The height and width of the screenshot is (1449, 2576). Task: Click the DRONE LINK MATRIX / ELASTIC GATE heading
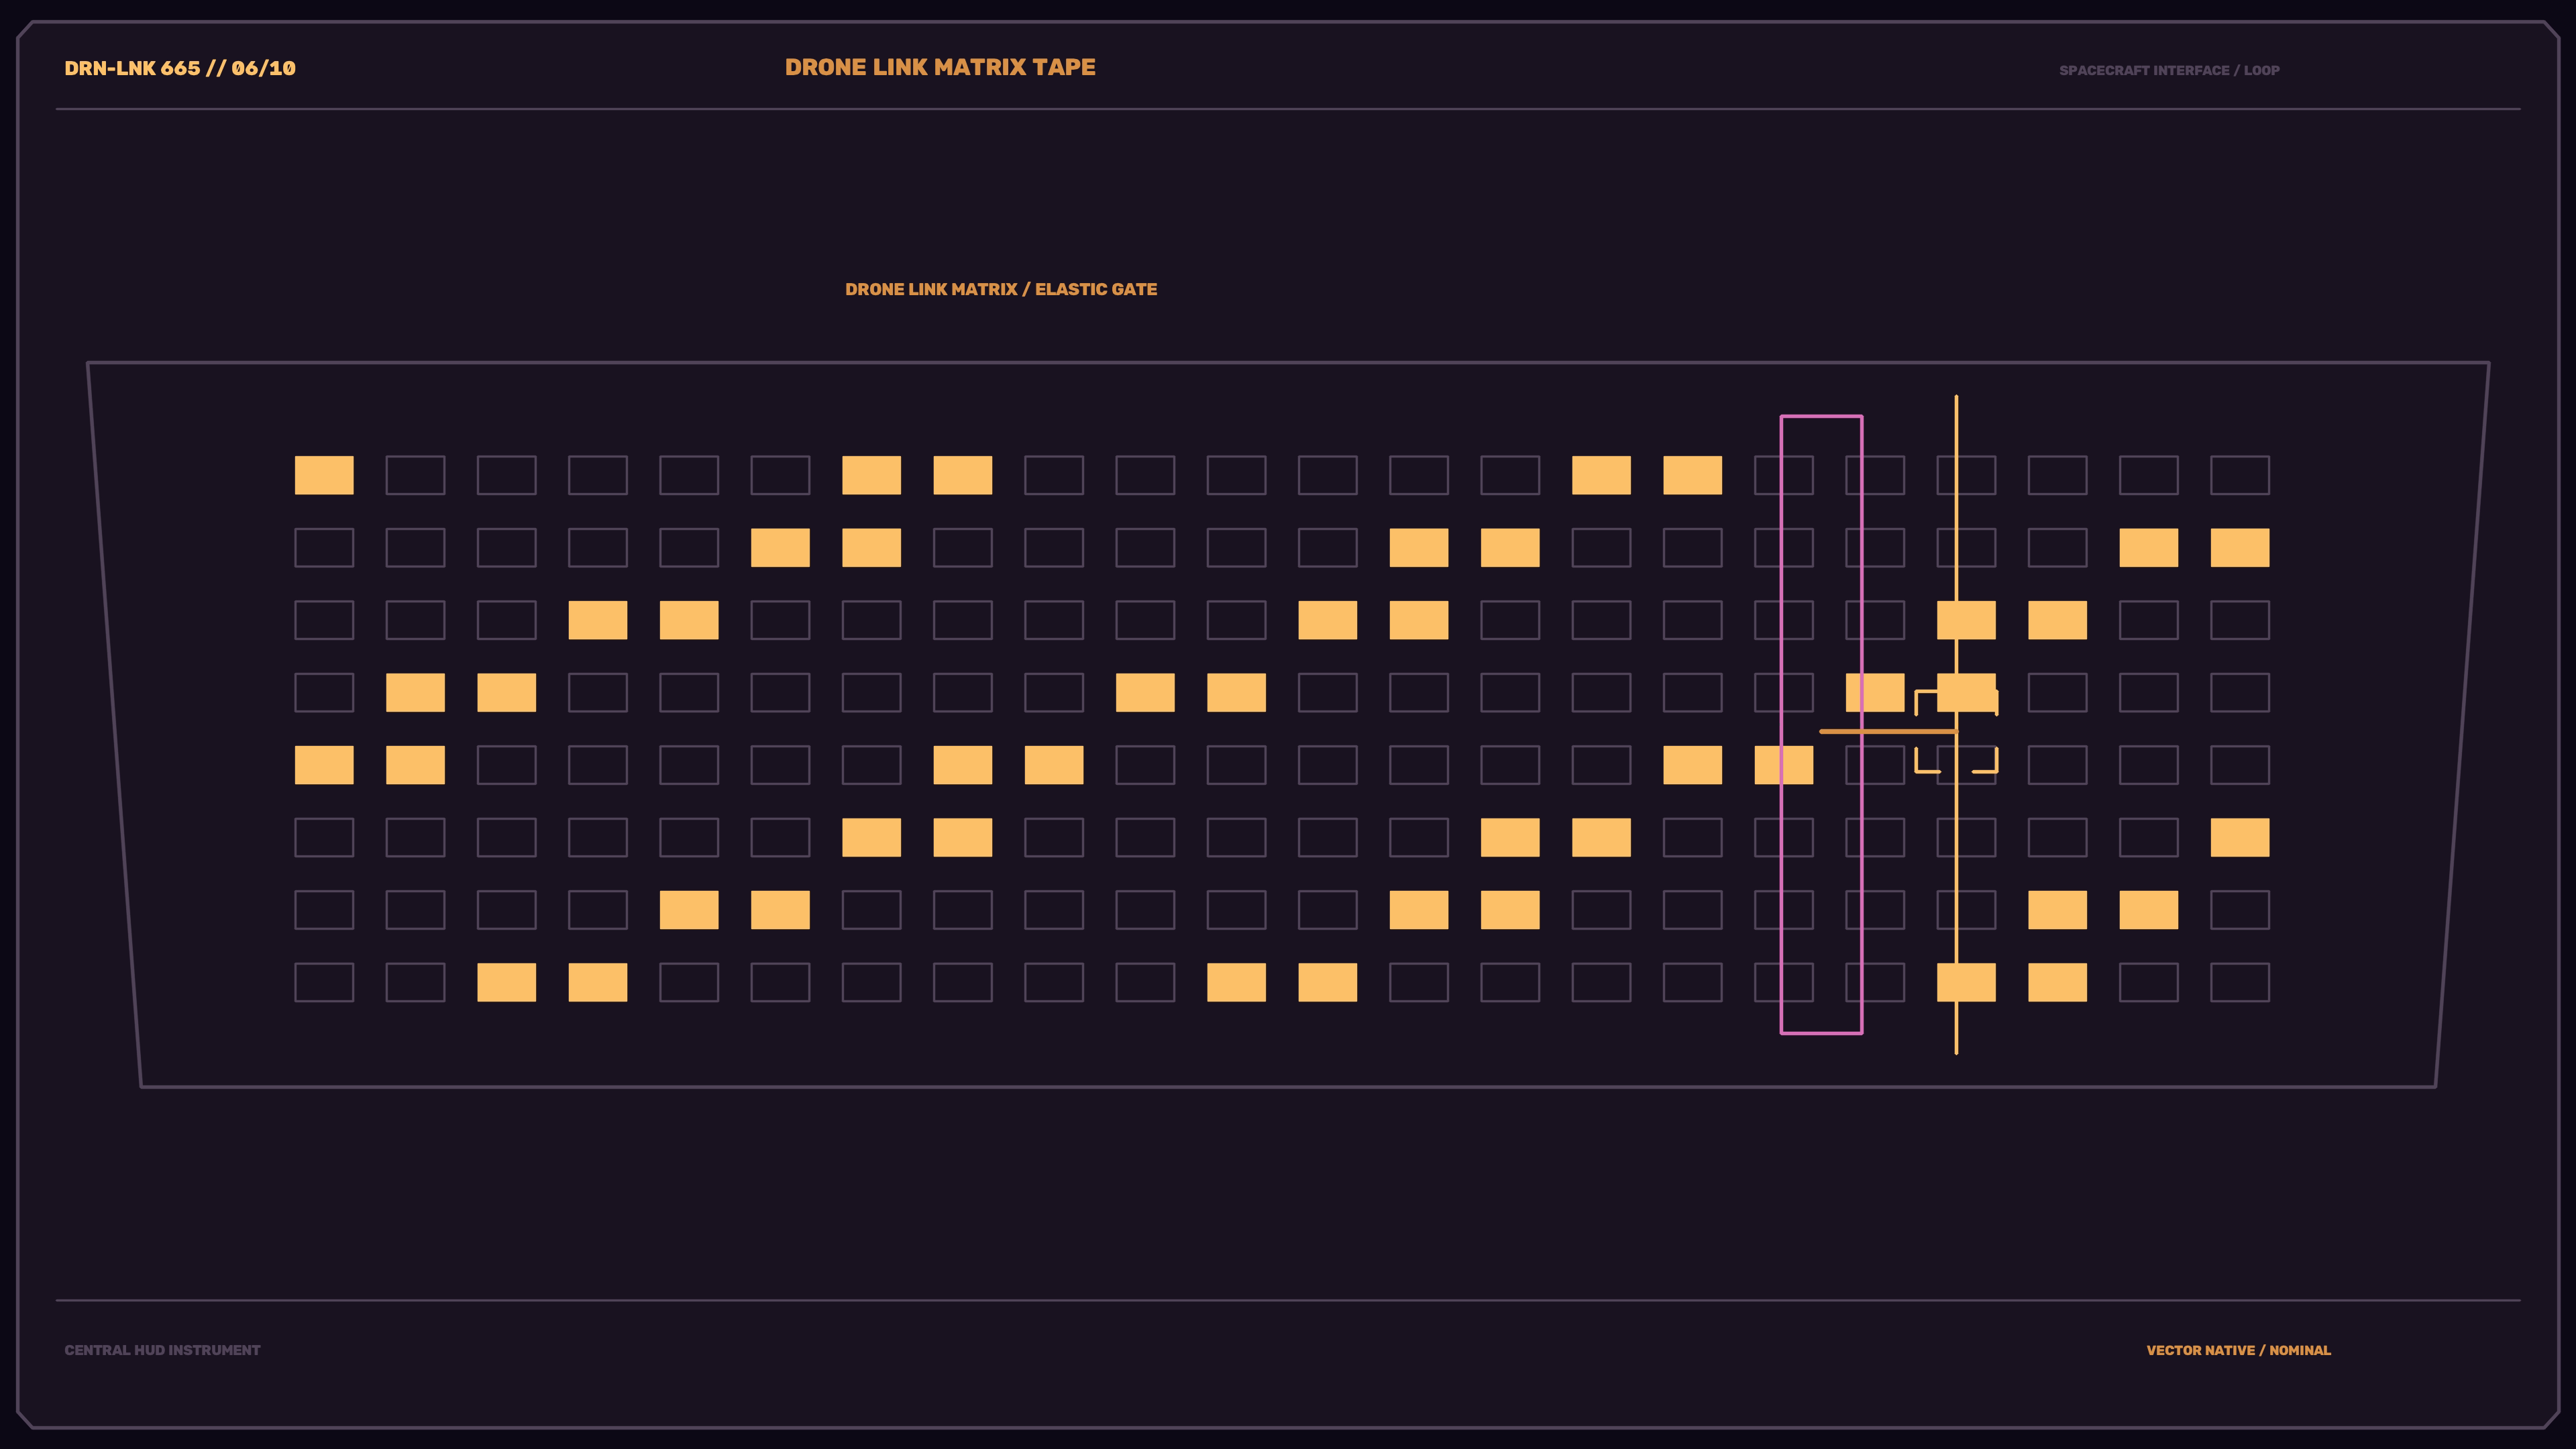1001,289
